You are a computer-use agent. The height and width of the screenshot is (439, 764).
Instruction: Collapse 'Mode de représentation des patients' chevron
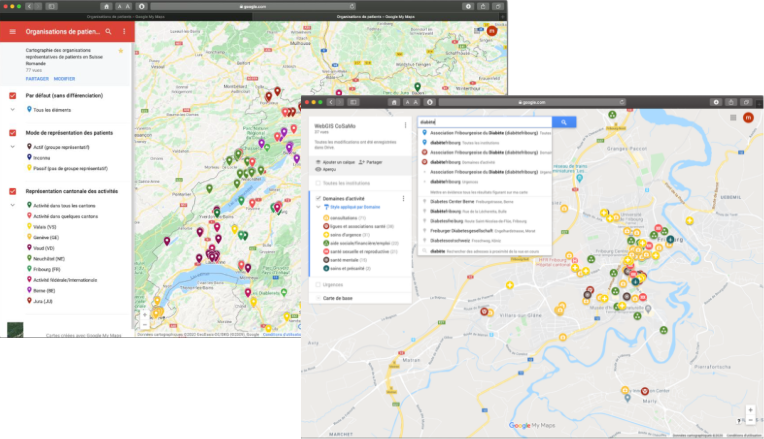(x=13, y=147)
